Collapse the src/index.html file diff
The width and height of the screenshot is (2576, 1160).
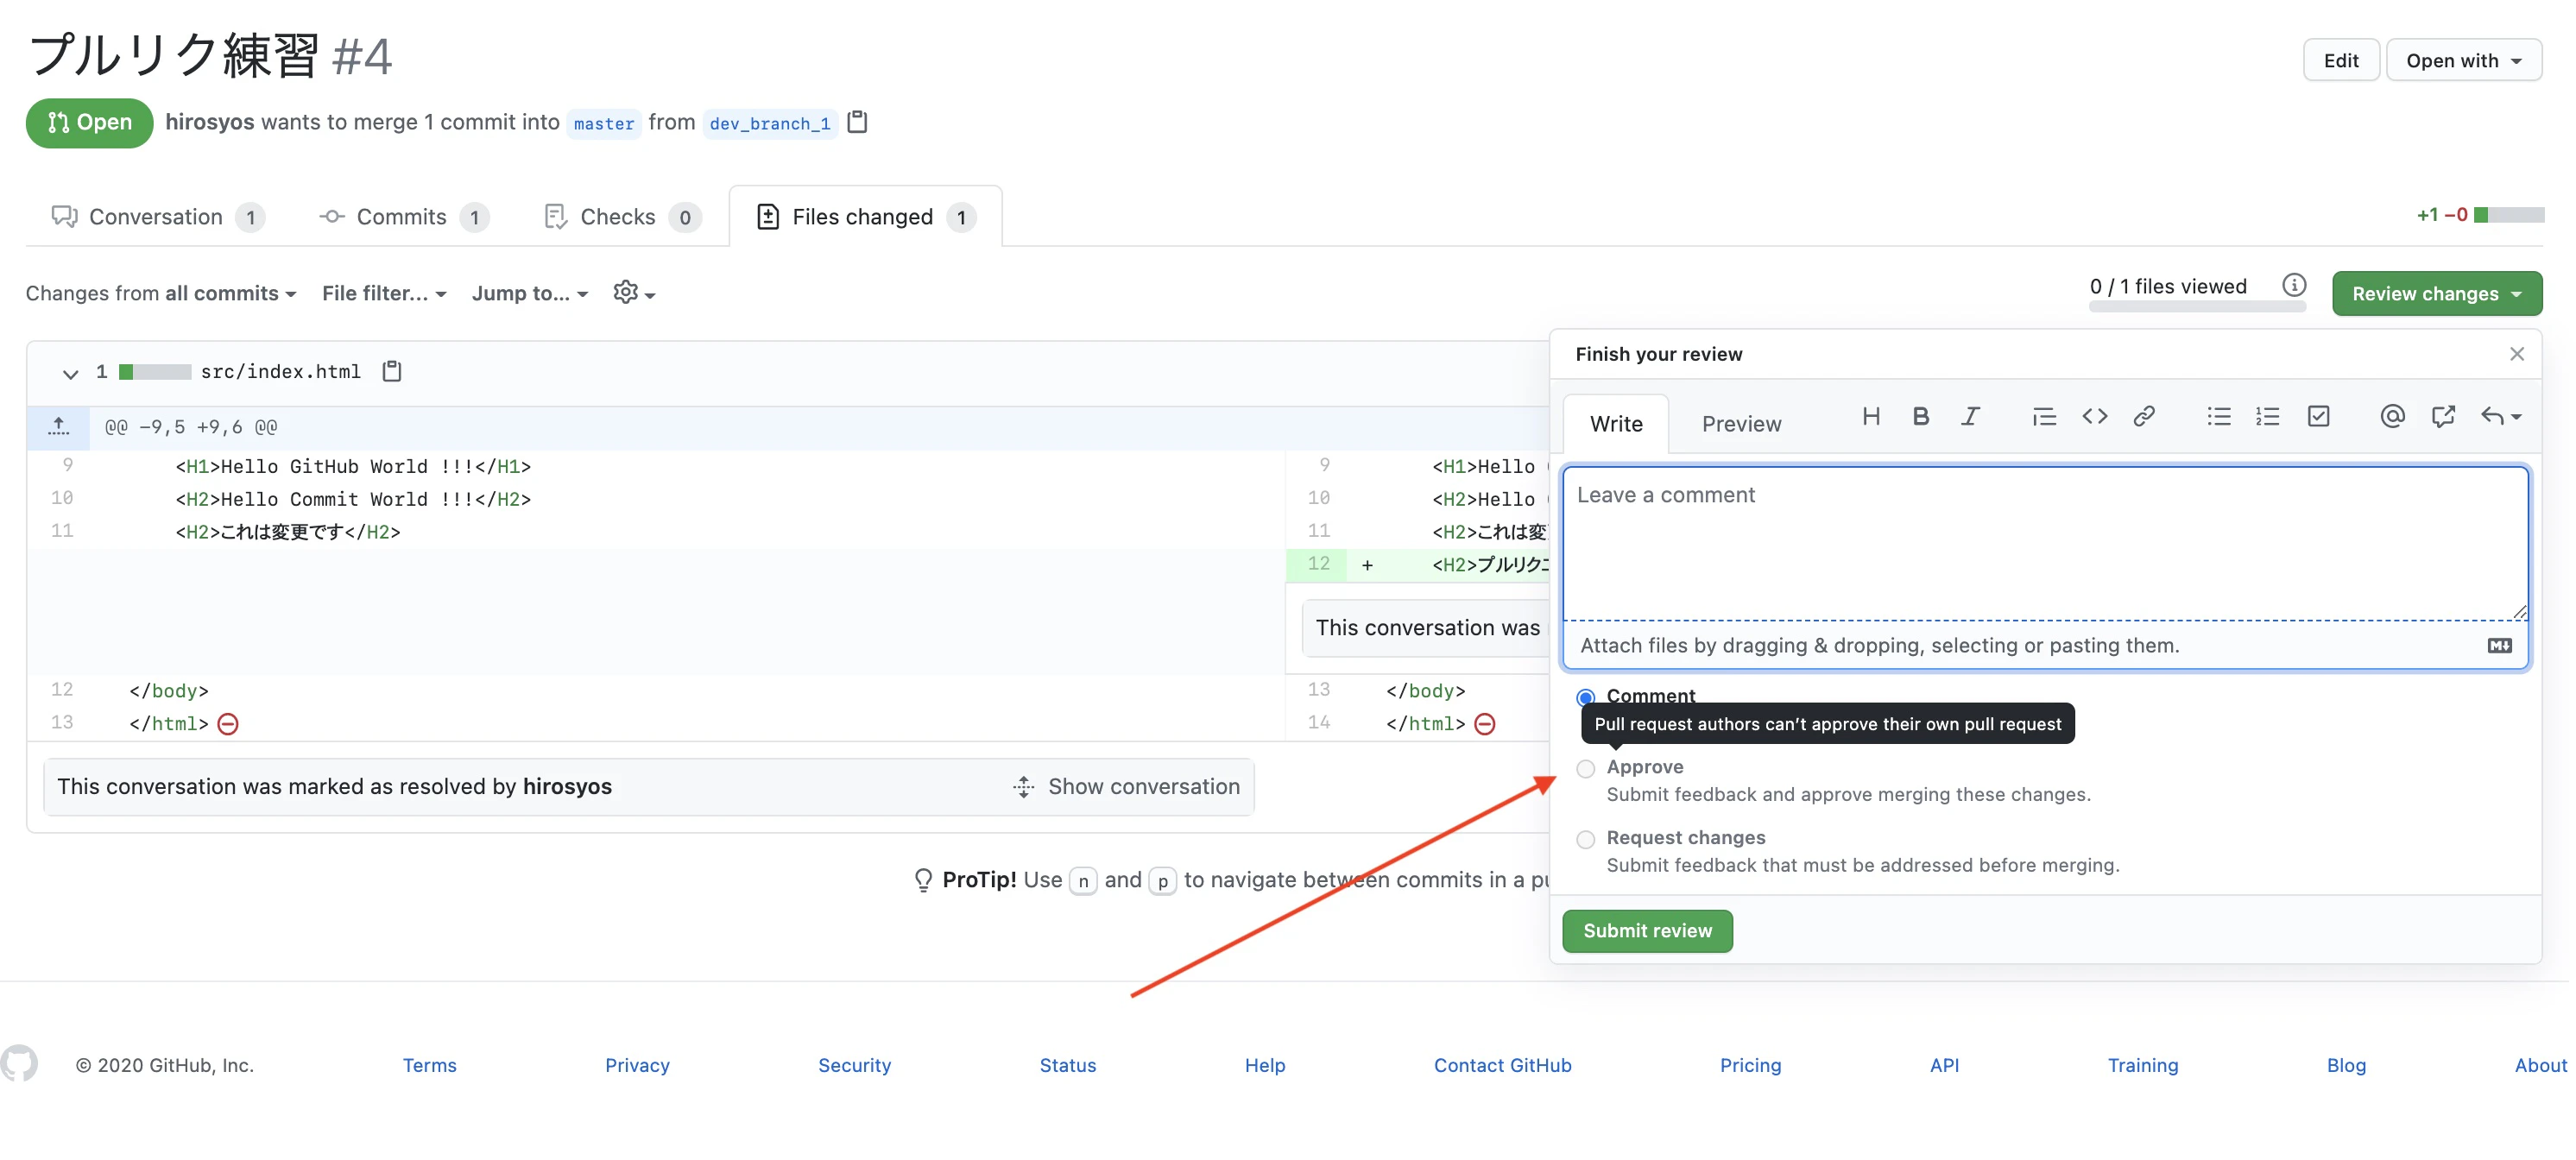click(70, 373)
